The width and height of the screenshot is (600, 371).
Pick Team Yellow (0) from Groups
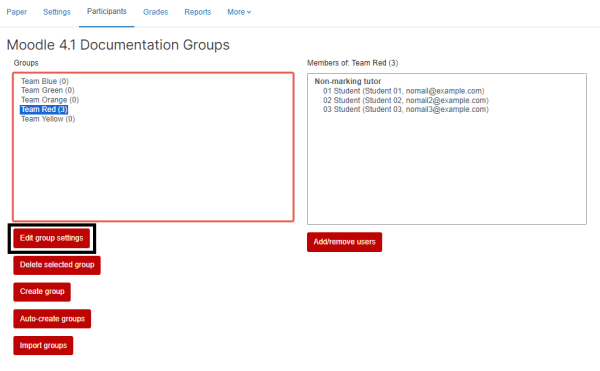tap(48, 119)
